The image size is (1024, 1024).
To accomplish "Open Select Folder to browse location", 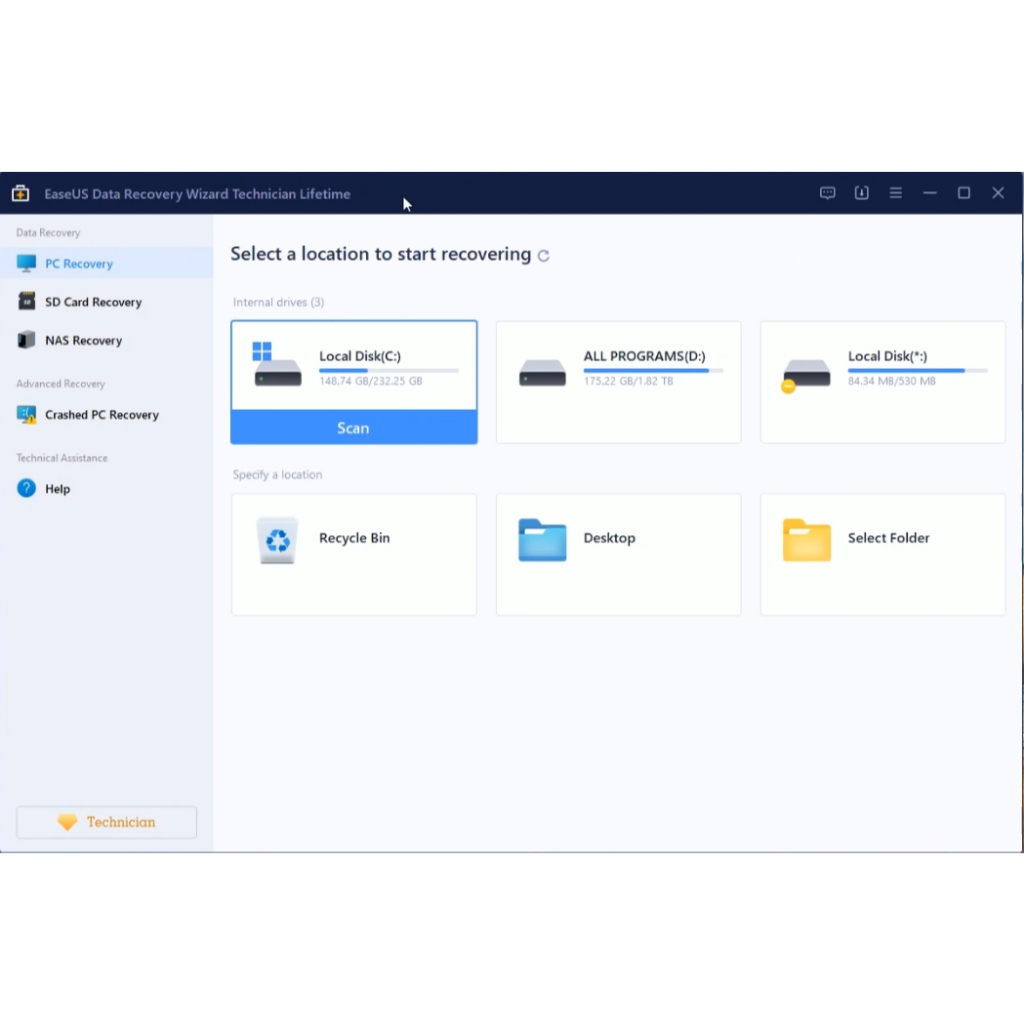I will (x=883, y=554).
